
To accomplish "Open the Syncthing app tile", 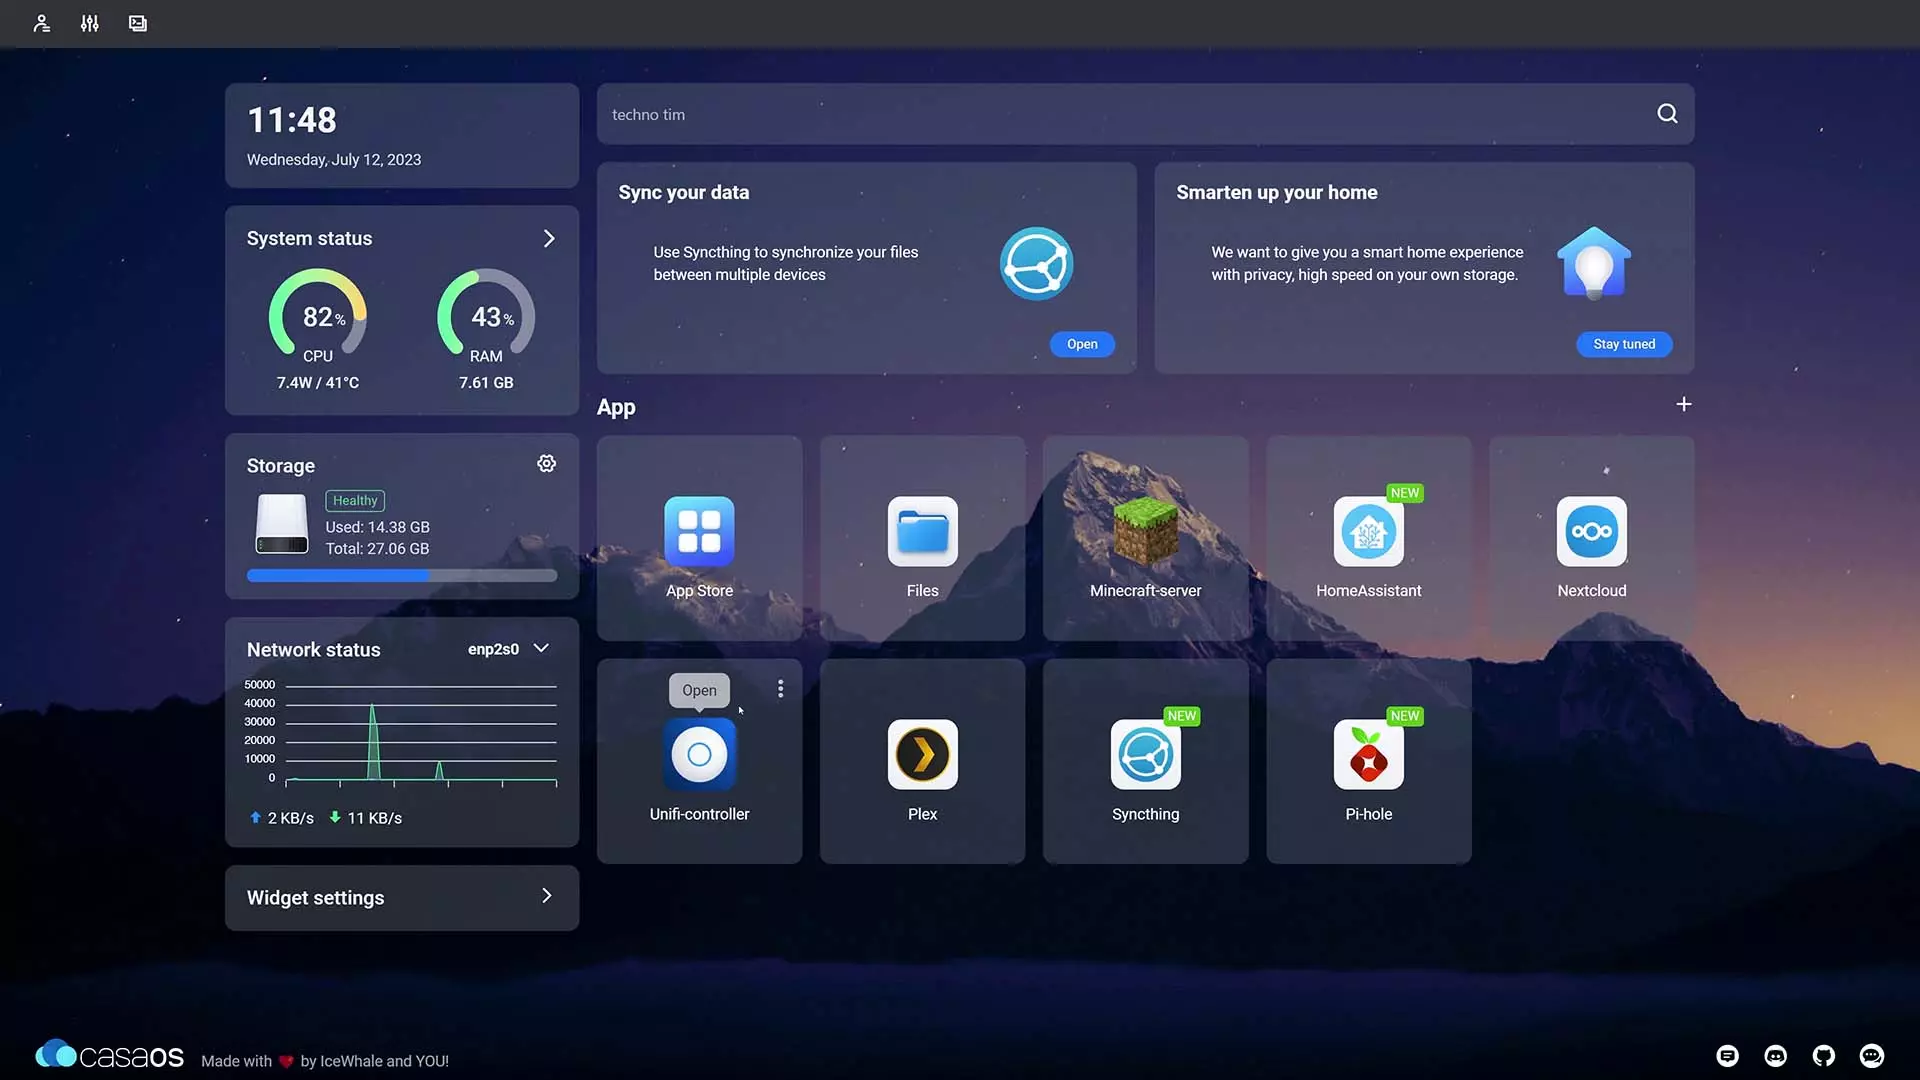I will click(x=1145, y=755).
